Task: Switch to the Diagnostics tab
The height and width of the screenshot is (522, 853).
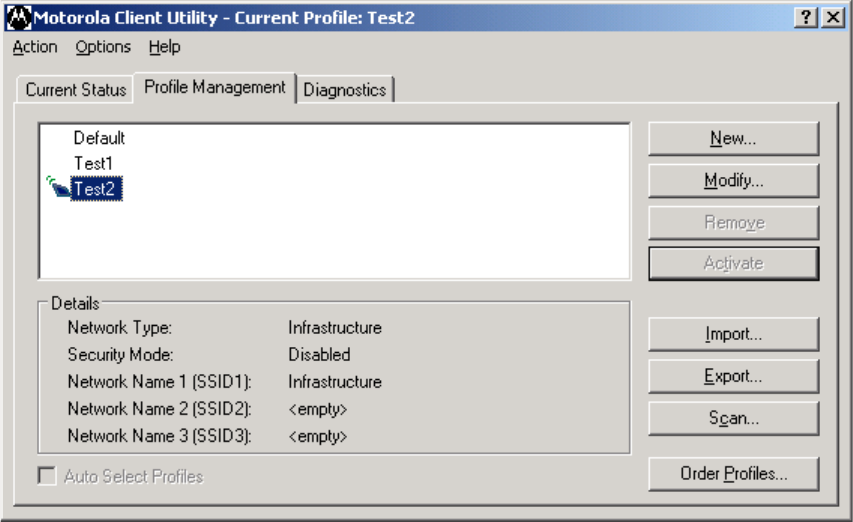Action: [345, 90]
